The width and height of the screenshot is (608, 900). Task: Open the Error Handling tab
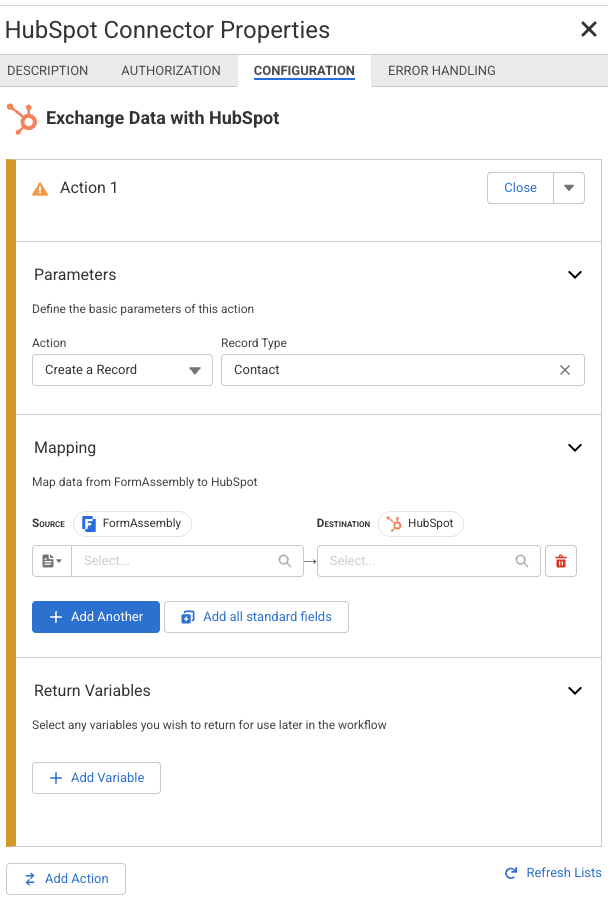pyautogui.click(x=441, y=71)
